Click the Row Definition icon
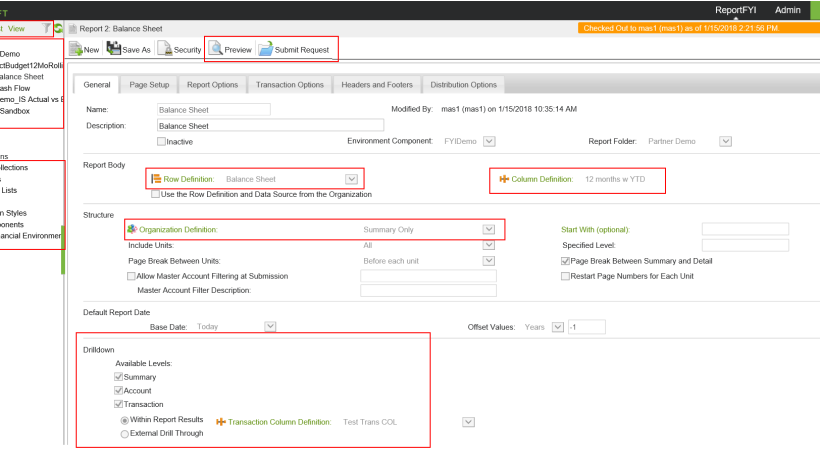The height and width of the screenshot is (461, 820). (x=156, y=179)
